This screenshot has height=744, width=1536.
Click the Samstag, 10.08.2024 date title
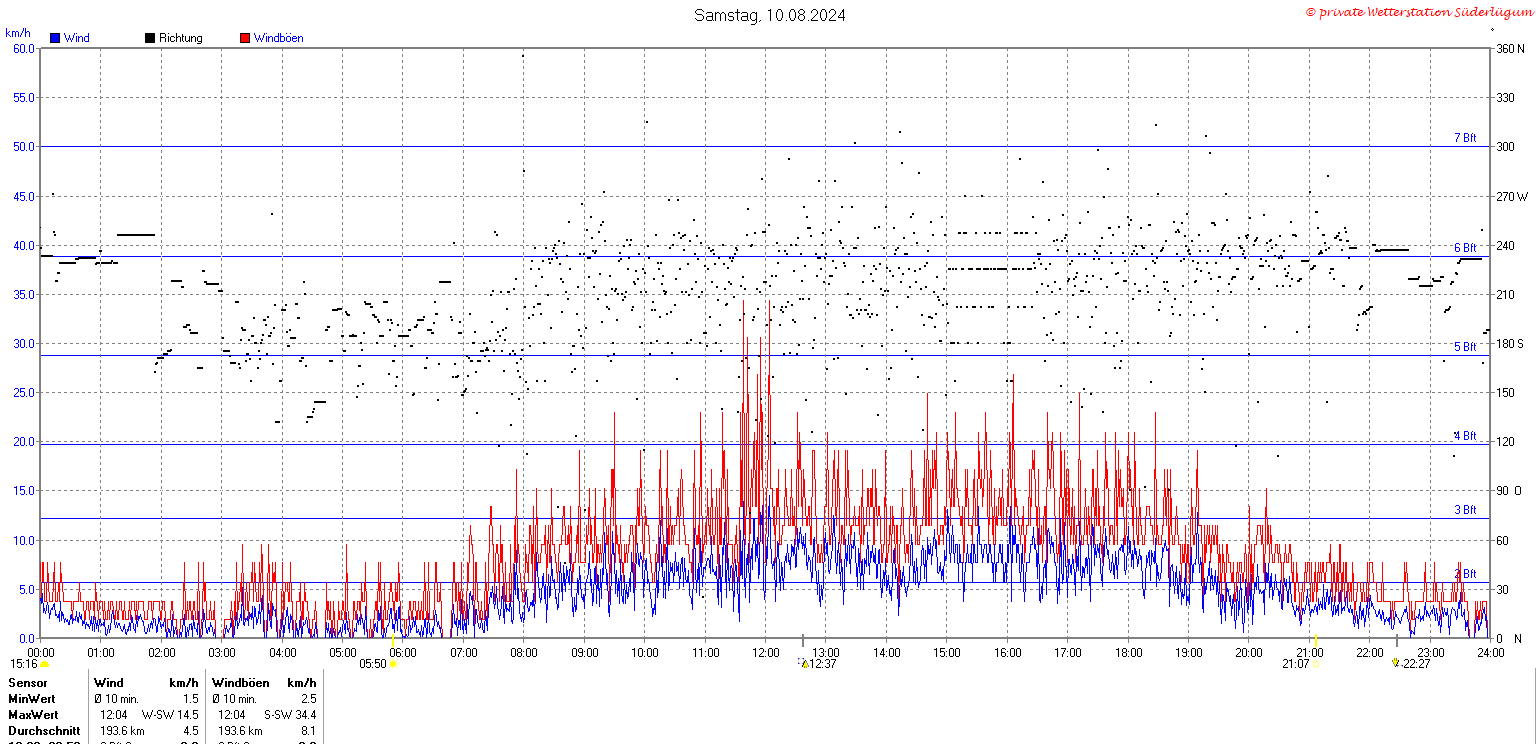[x=769, y=15]
